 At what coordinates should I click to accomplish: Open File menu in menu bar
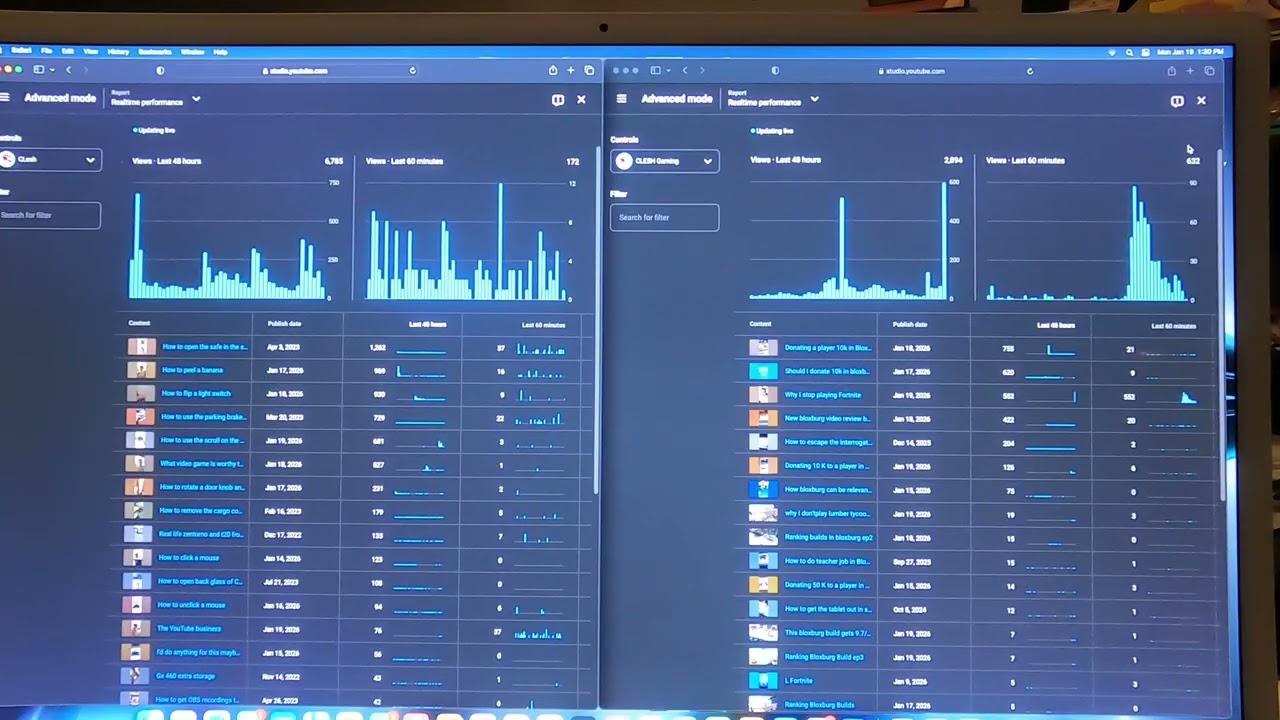click(46, 51)
